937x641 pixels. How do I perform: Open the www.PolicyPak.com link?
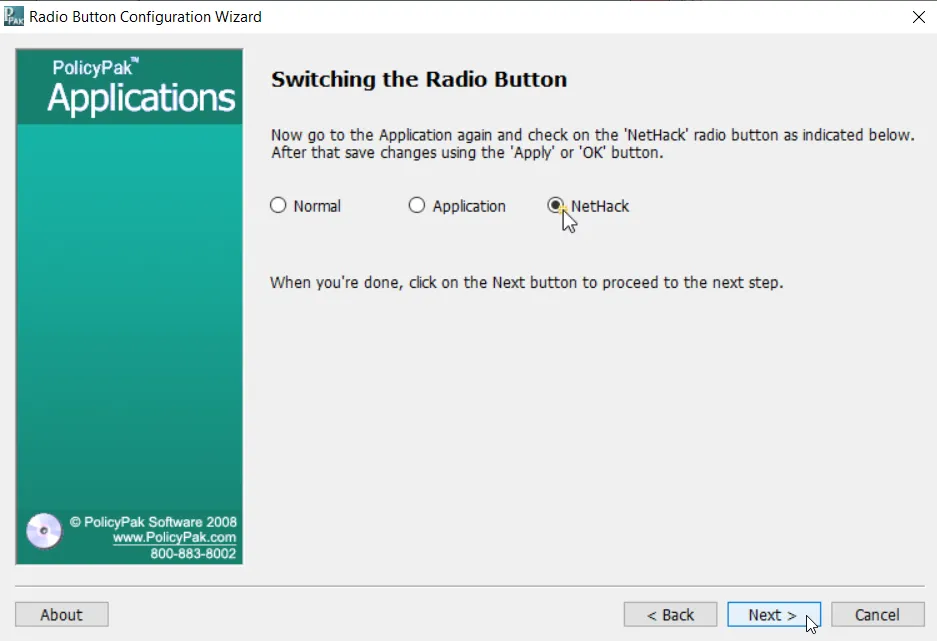(x=174, y=537)
